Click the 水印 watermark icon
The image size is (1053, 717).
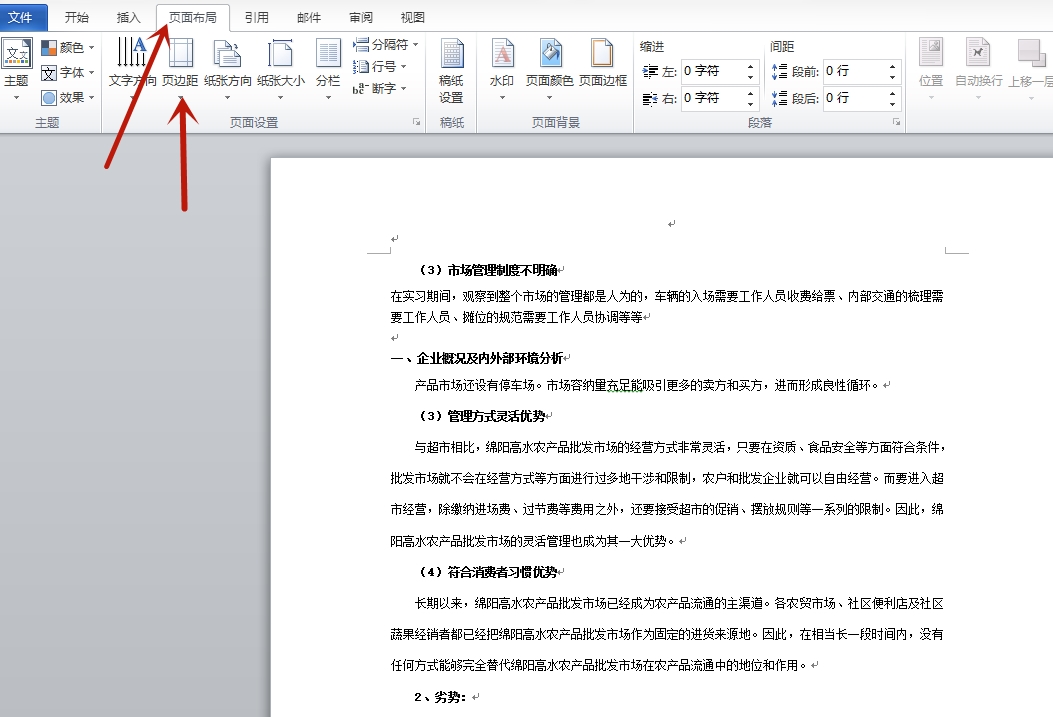(502, 52)
